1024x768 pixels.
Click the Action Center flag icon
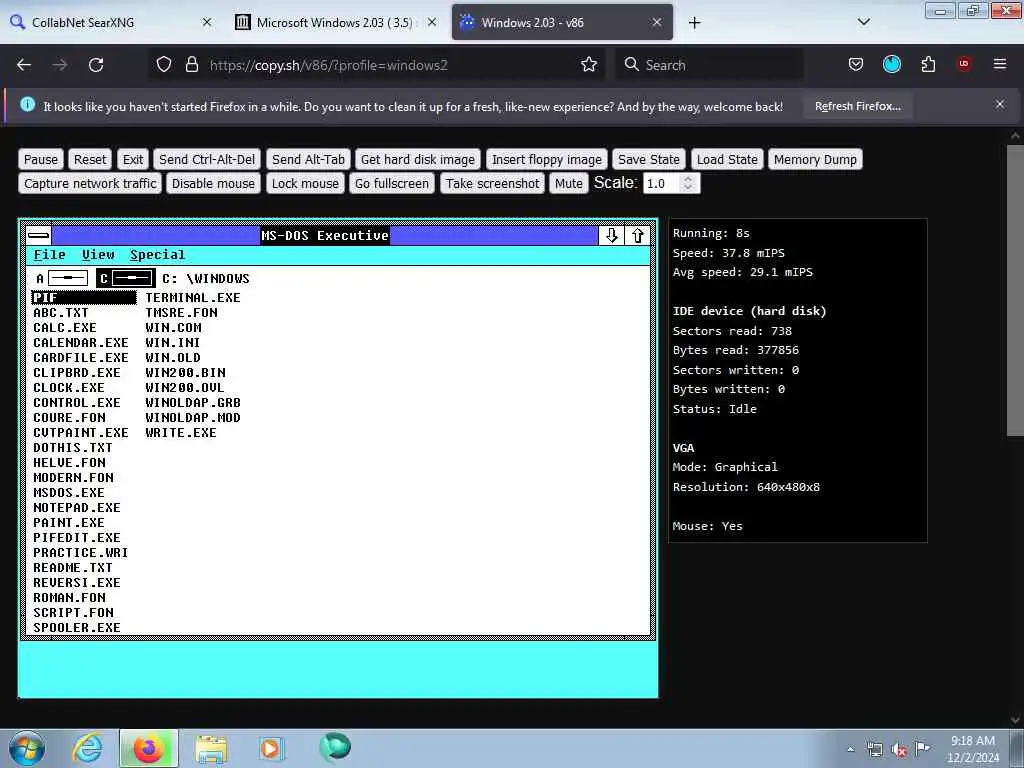922,749
